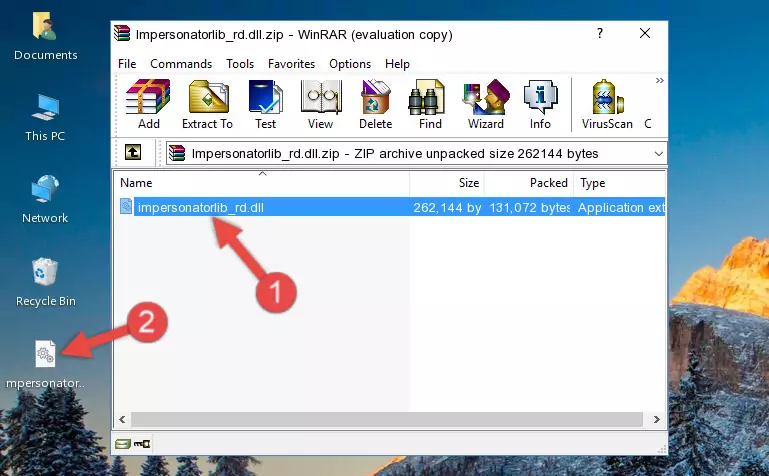This screenshot has width=769, height=476.
Task: Expand hidden toolbar items chevron
Action: tap(660, 80)
